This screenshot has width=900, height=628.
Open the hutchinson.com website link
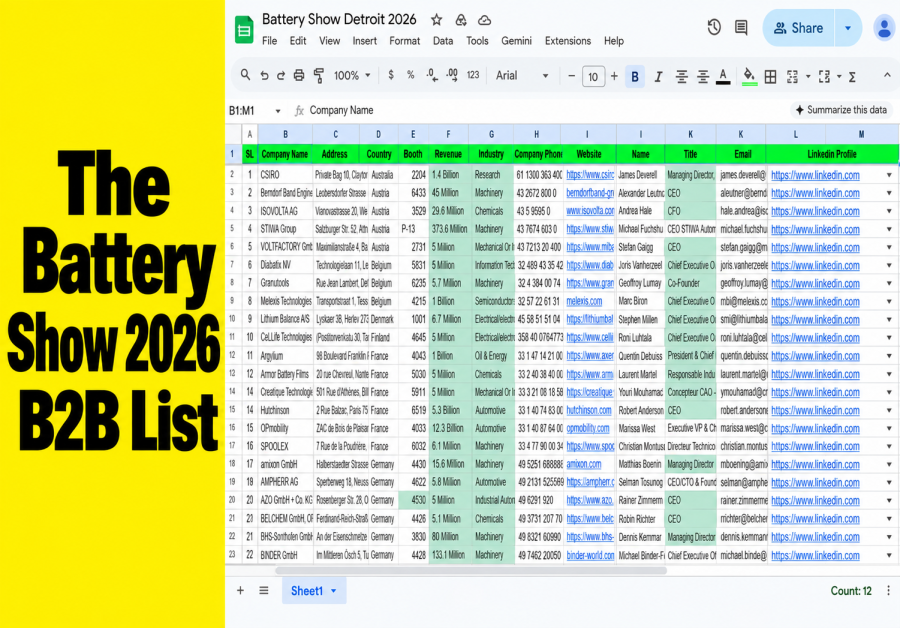(x=589, y=410)
